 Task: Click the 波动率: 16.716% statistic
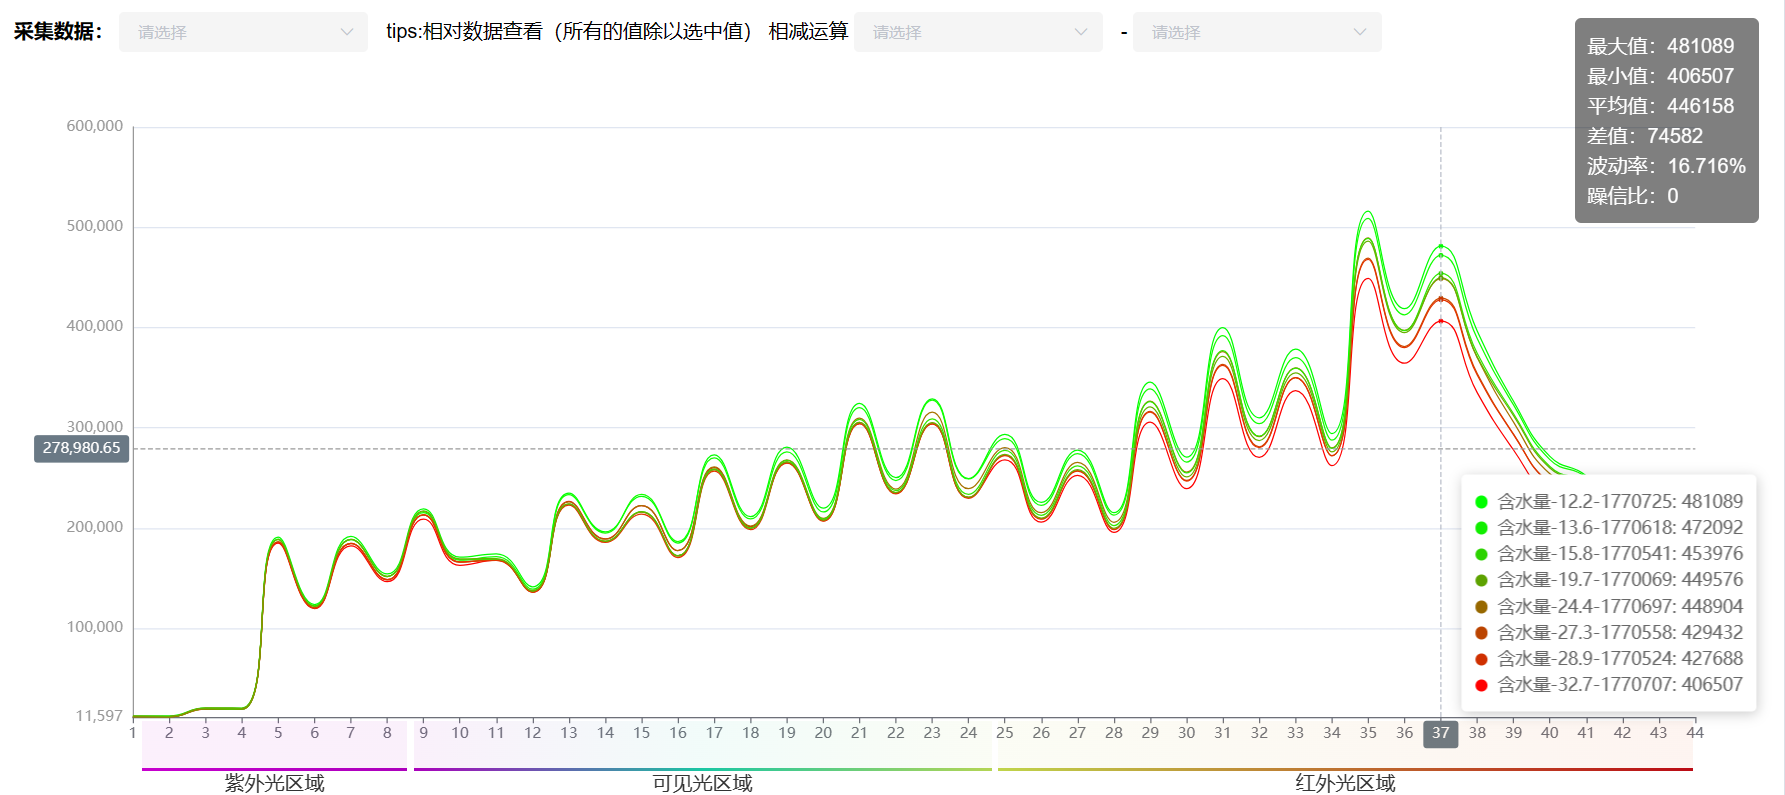click(1666, 166)
